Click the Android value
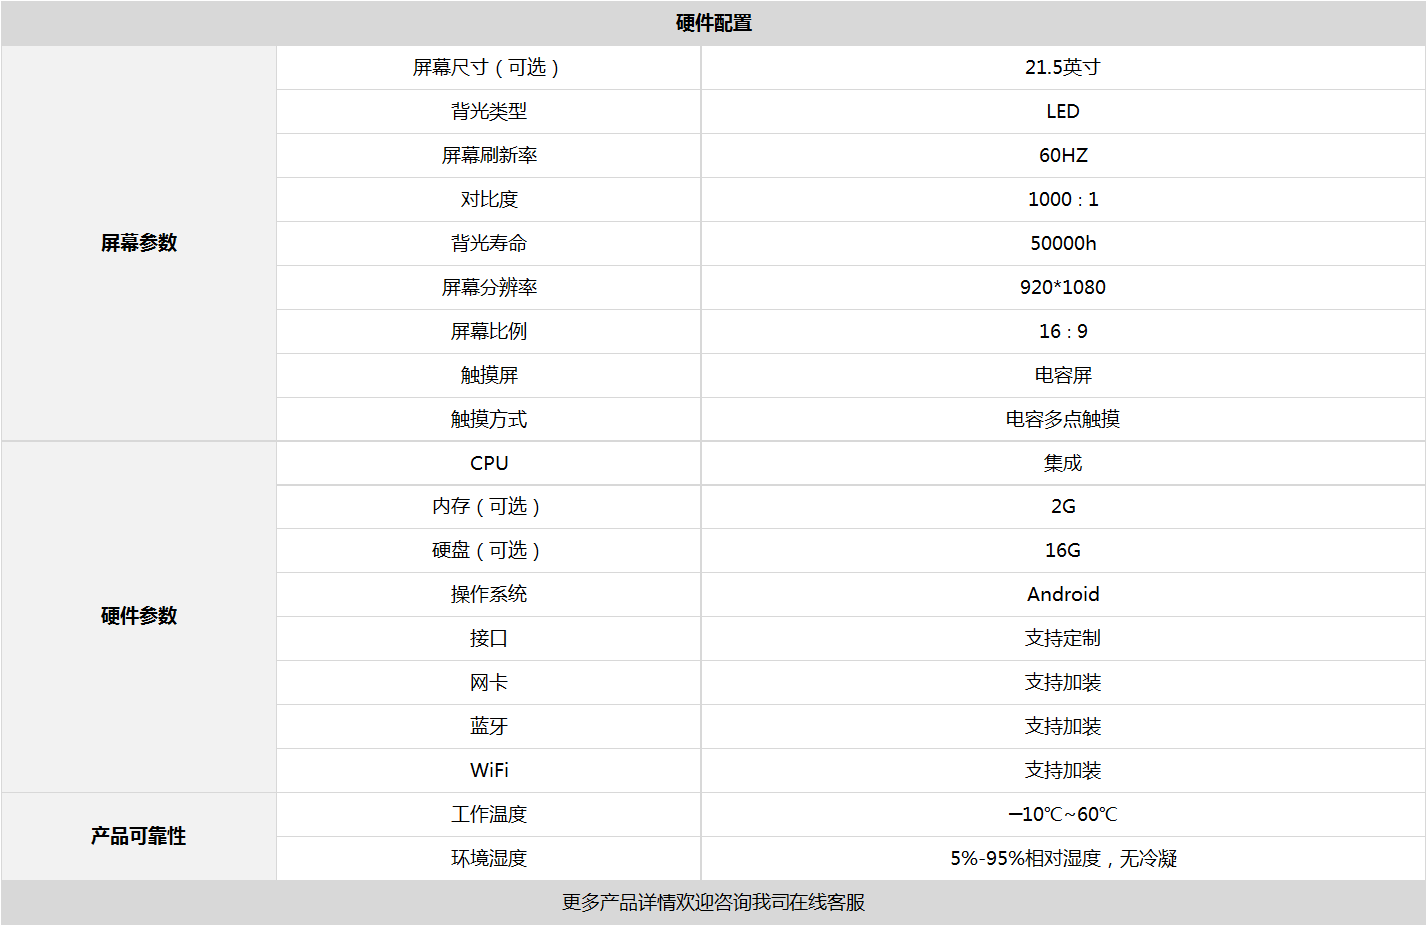Viewport: 1428px width, 927px height. tap(1063, 594)
